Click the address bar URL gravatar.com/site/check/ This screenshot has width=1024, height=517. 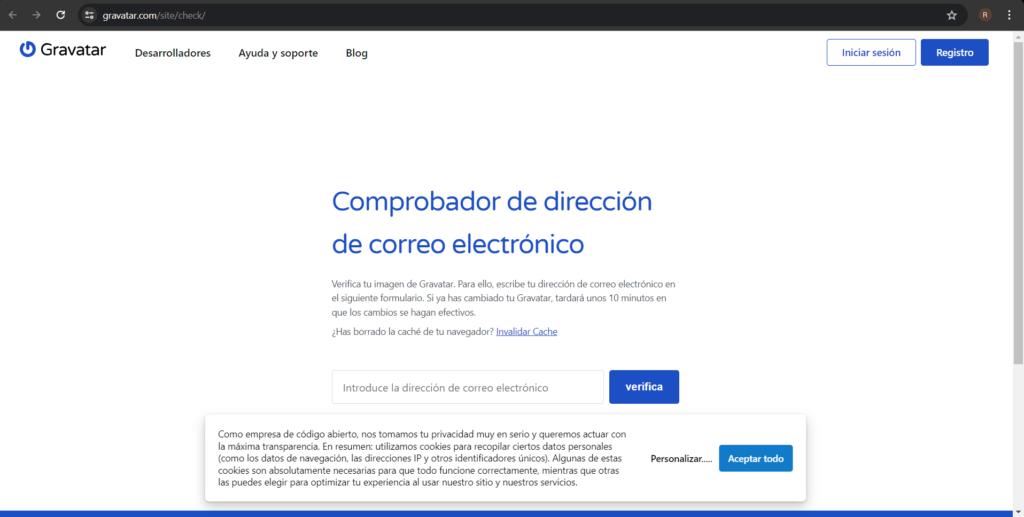(x=154, y=15)
